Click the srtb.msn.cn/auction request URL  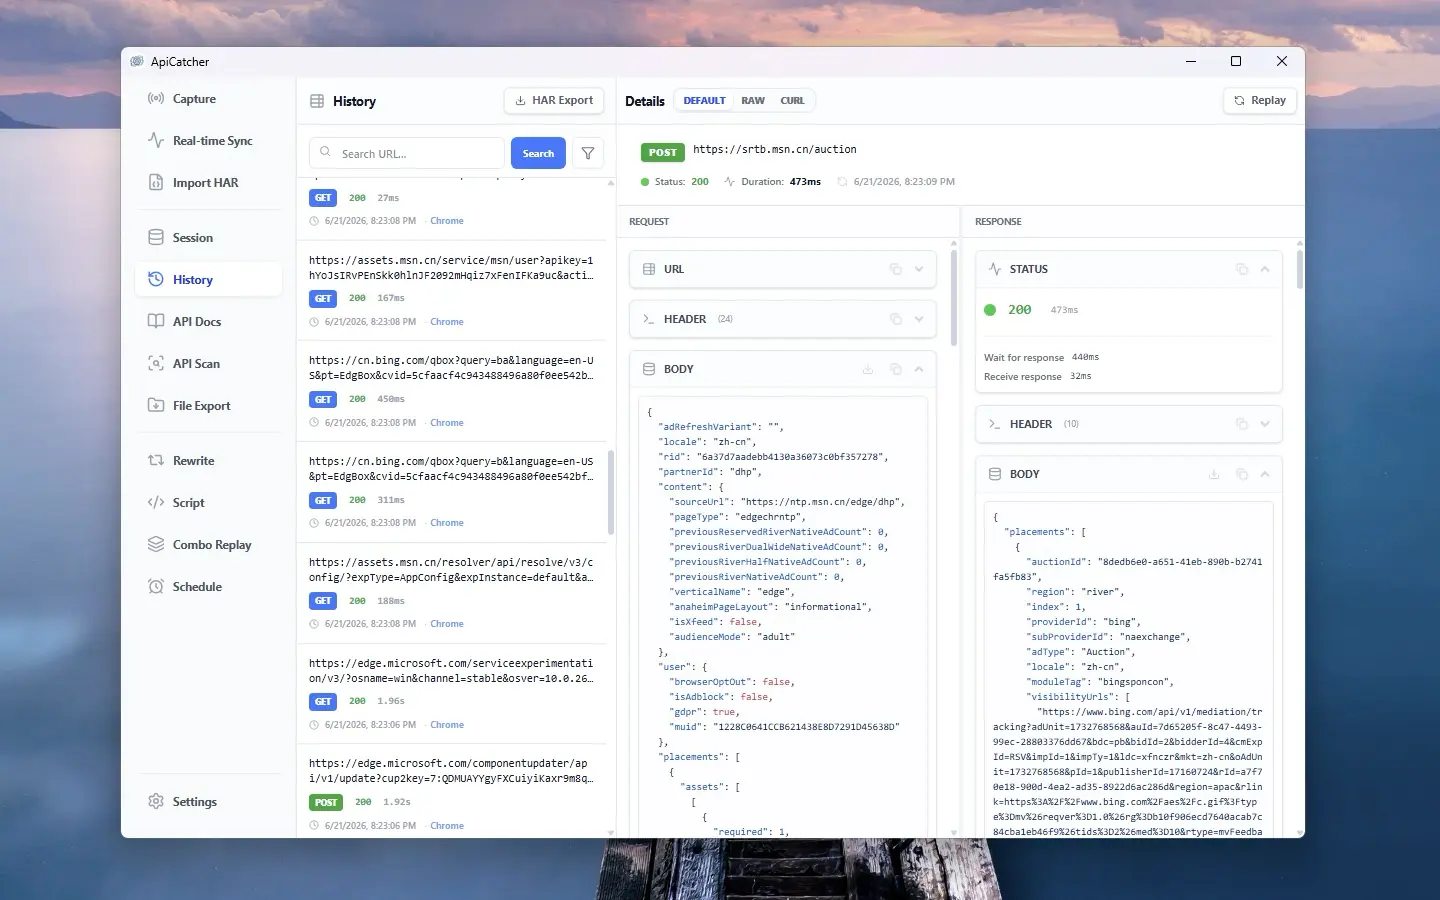pos(775,150)
